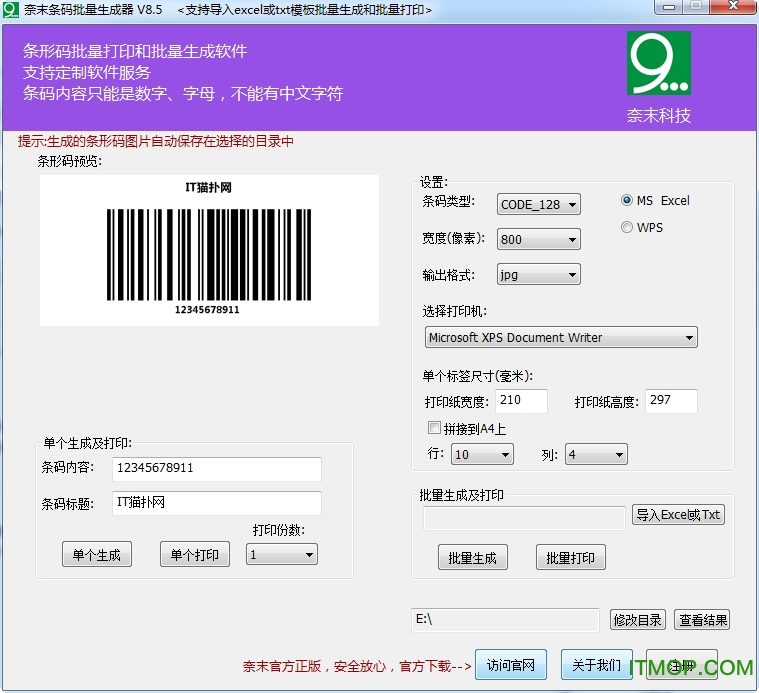Click the 打印纸高度 field showing 297
759x693 pixels.
click(672, 401)
